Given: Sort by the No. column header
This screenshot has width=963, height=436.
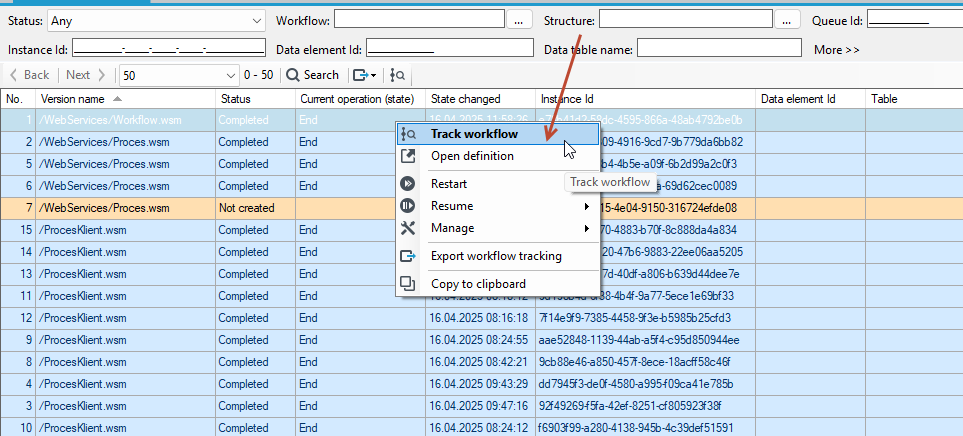Looking at the screenshot, I should pyautogui.click(x=18, y=99).
